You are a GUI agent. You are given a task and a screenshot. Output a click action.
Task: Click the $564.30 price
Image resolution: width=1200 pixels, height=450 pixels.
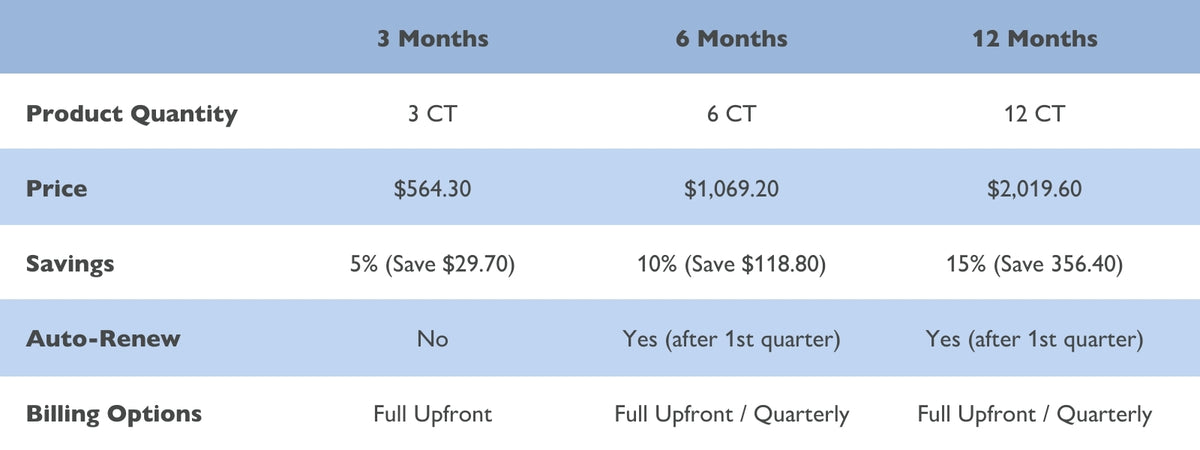tap(432, 189)
